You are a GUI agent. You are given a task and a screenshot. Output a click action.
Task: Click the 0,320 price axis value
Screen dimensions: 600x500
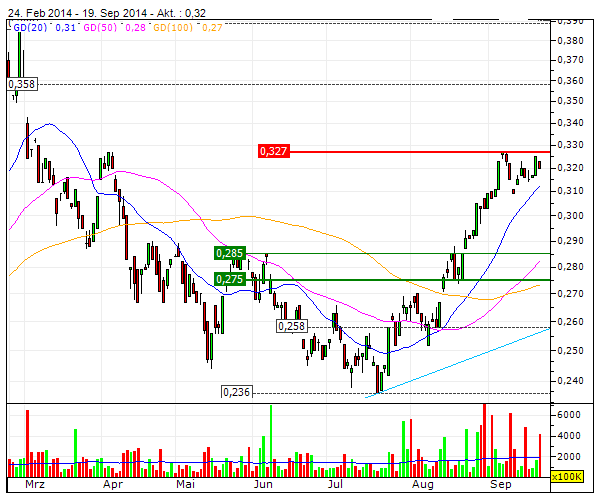[571, 168]
